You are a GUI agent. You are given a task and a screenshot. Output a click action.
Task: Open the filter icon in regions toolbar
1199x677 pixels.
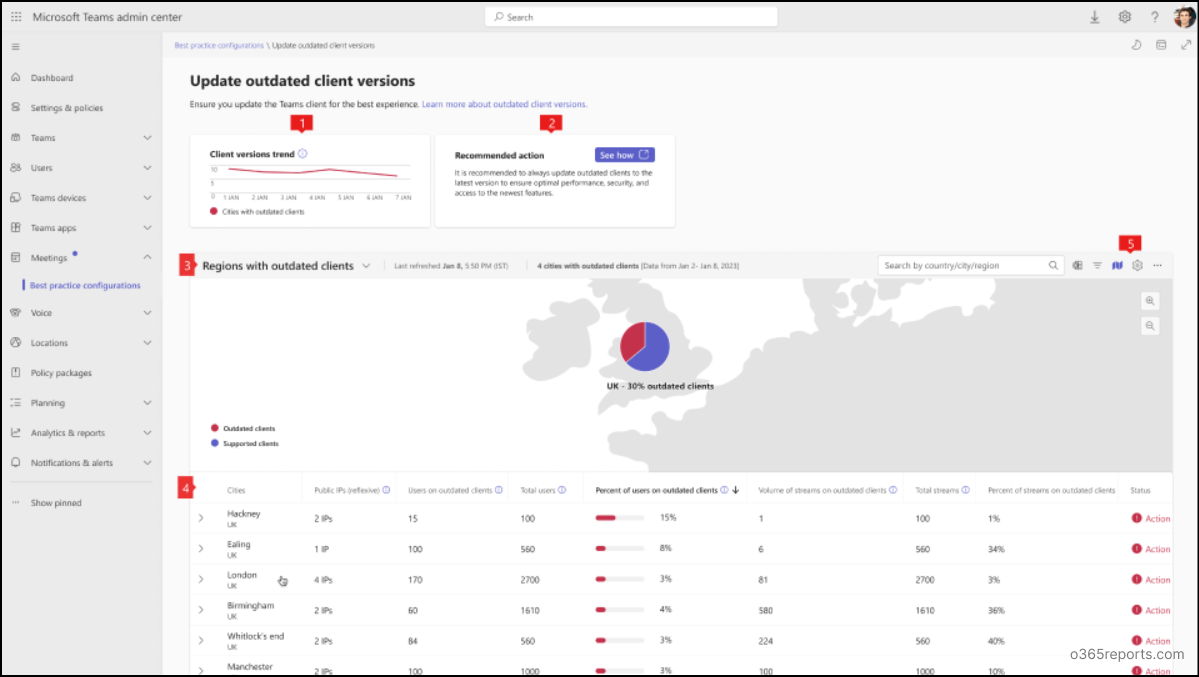(1097, 265)
